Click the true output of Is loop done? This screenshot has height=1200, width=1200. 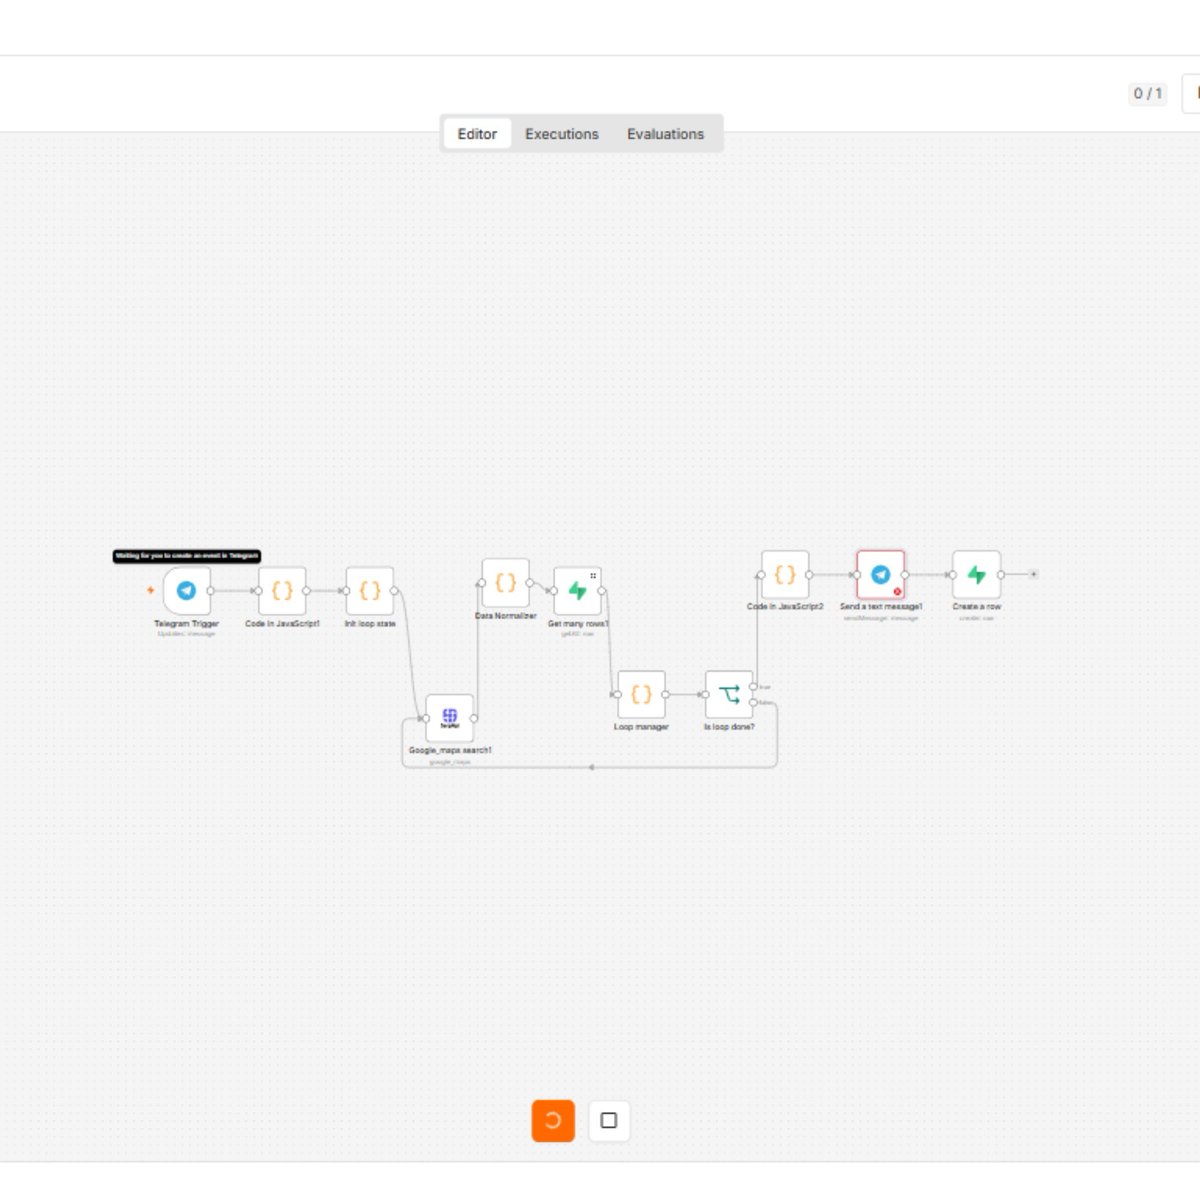click(754, 686)
